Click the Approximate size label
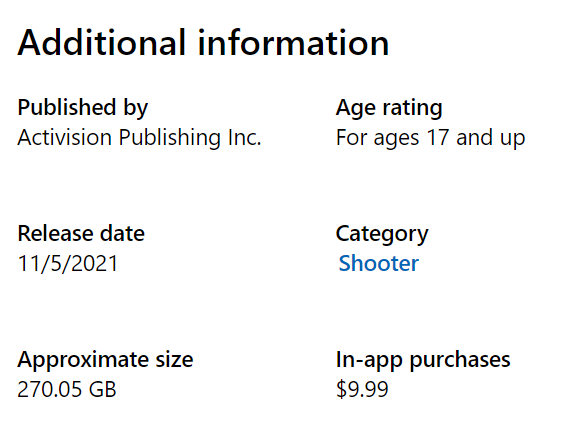 105,360
